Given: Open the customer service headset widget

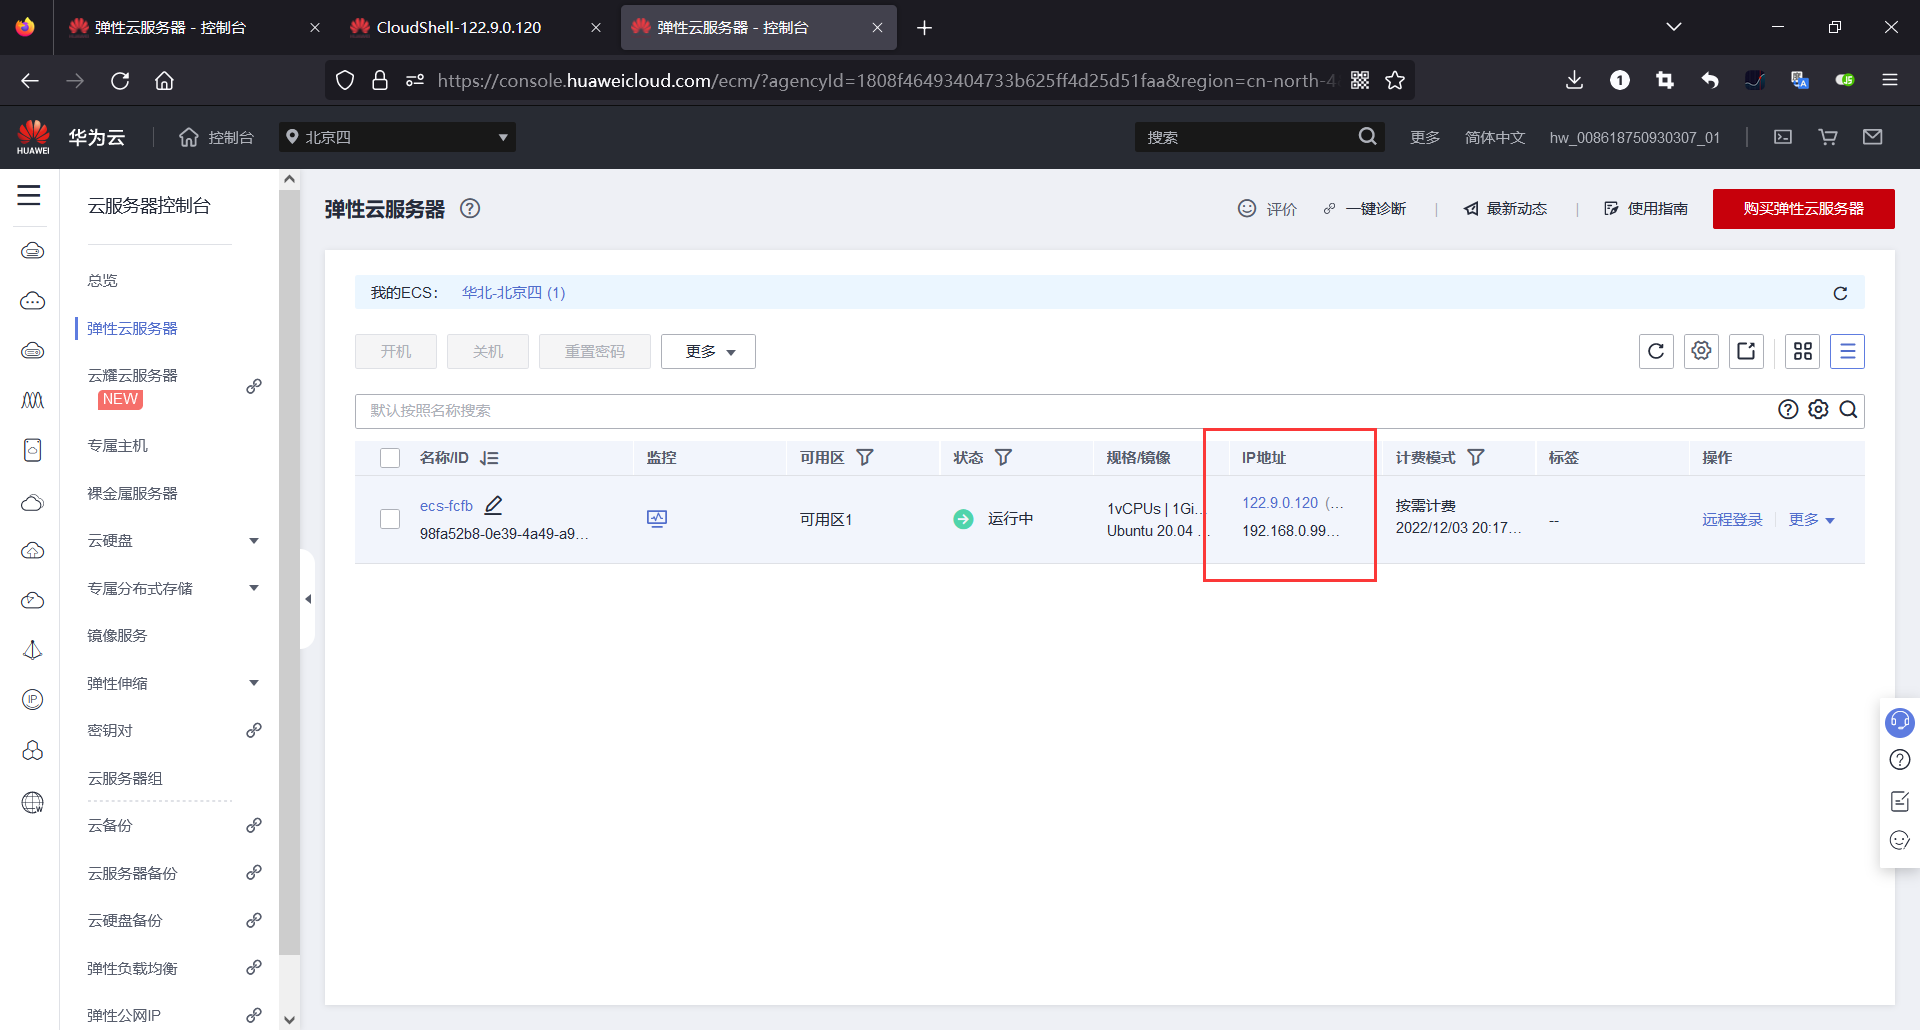Looking at the screenshot, I should tap(1899, 722).
